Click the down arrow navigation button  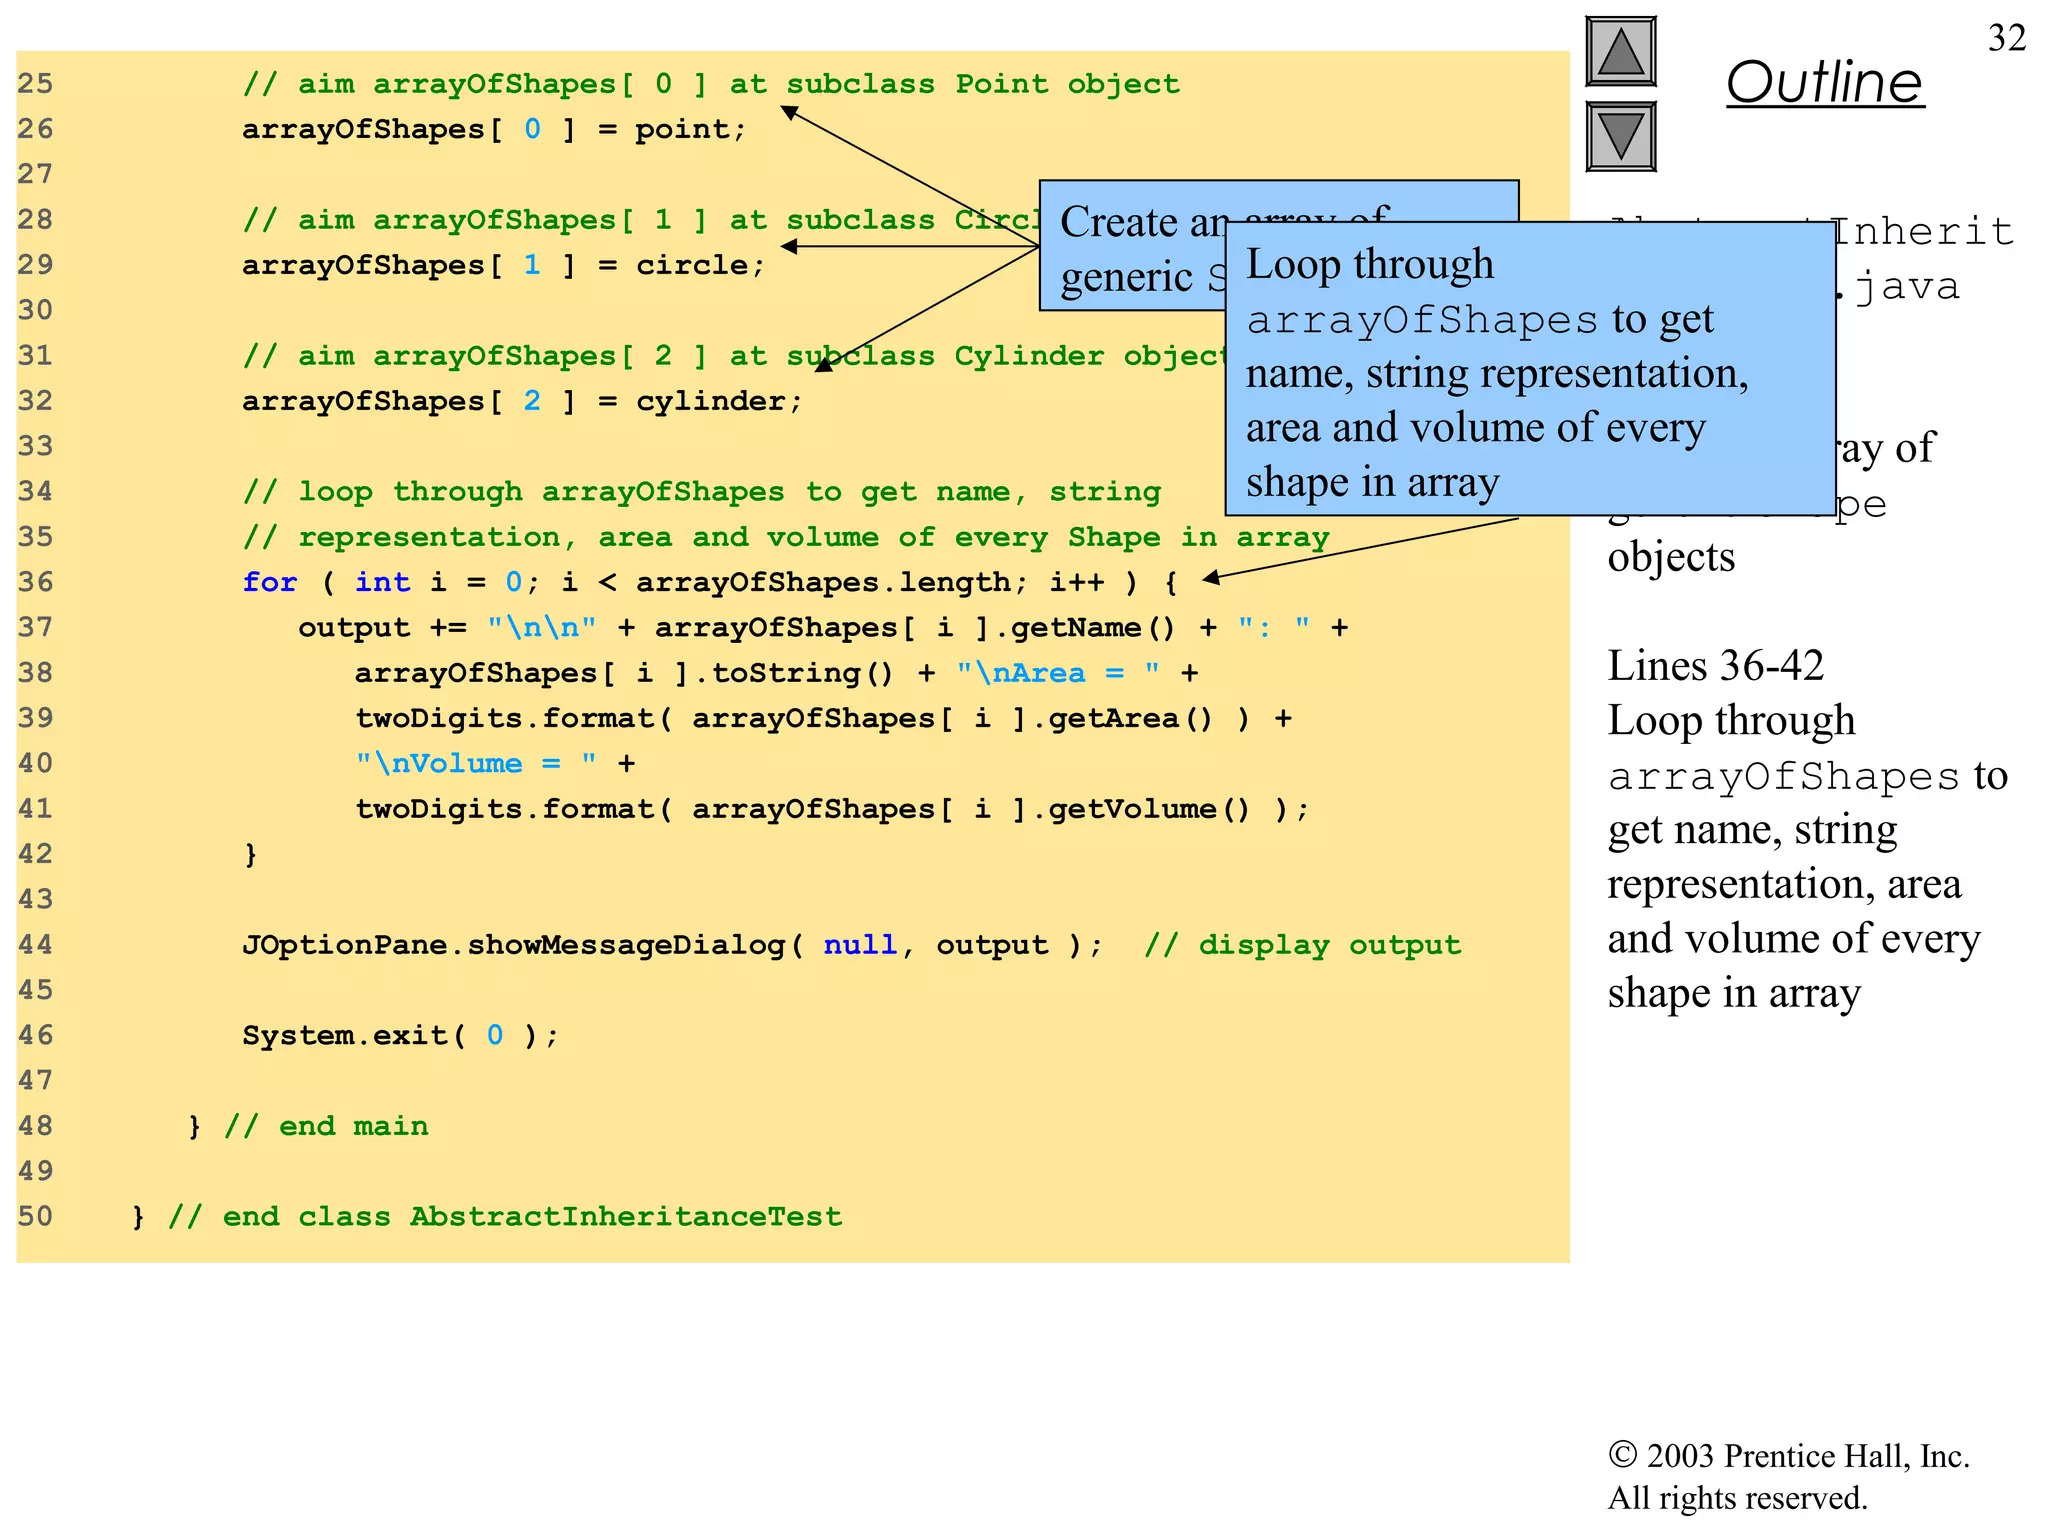pyautogui.click(x=1620, y=136)
